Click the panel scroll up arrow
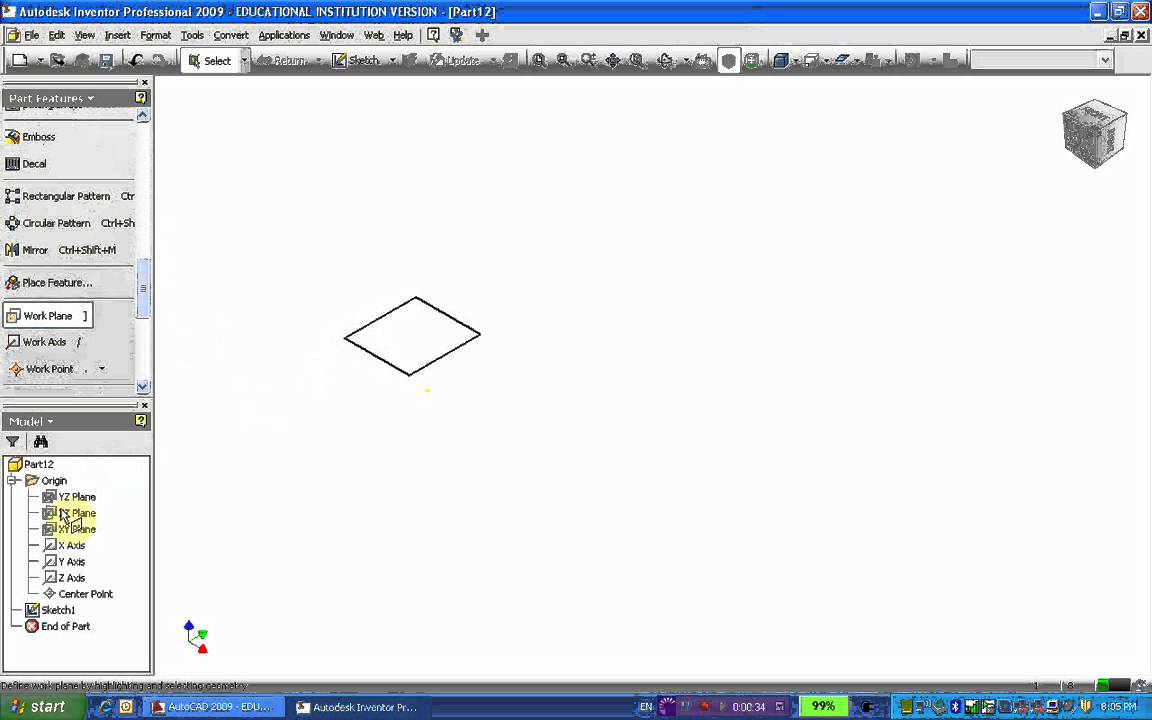This screenshot has width=1152, height=720. [x=143, y=115]
